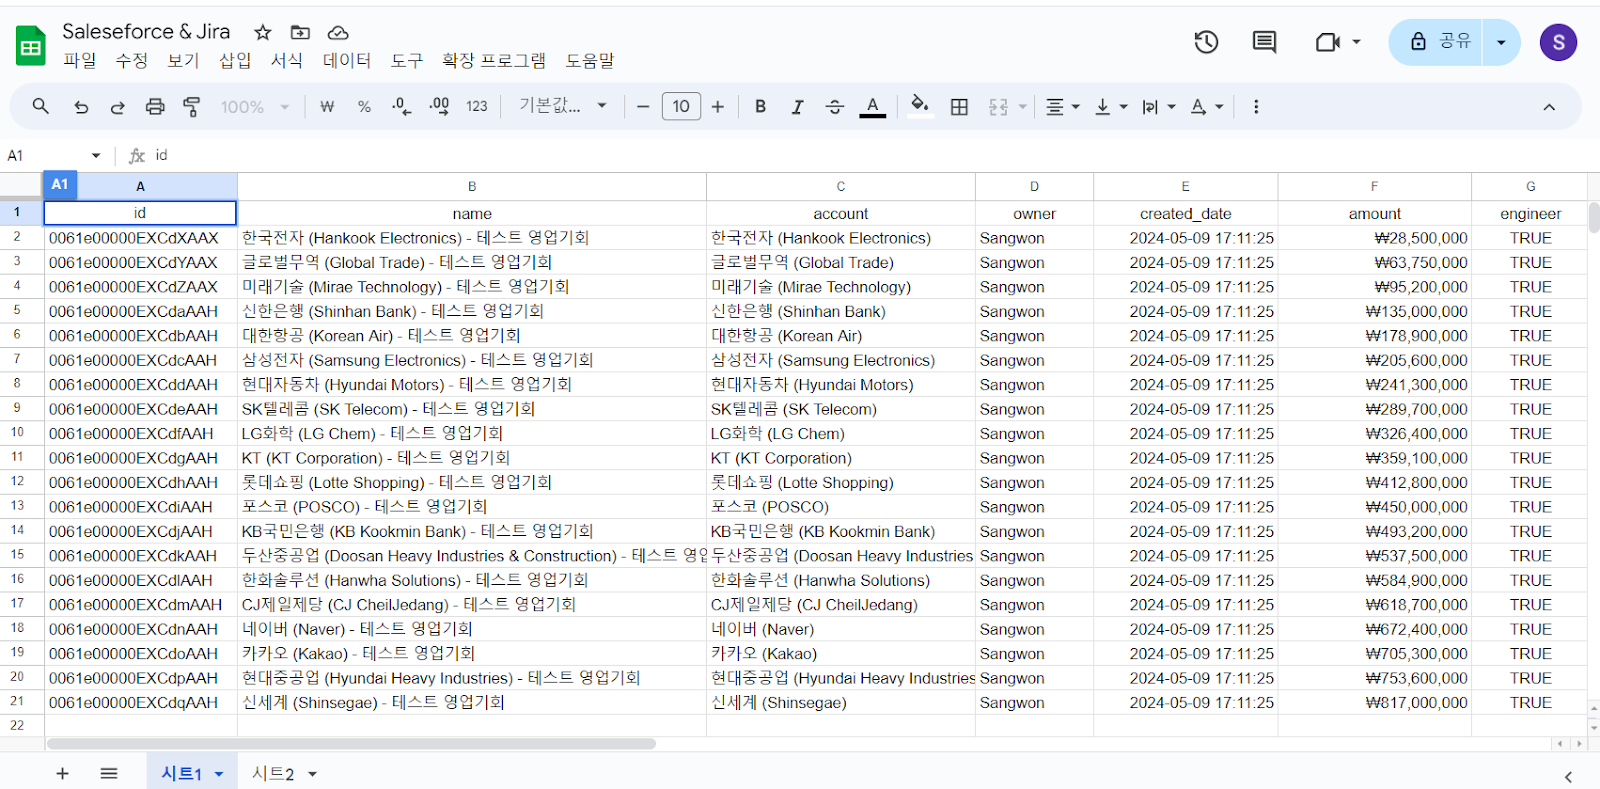Add a new sheet with plus

pyautogui.click(x=62, y=773)
